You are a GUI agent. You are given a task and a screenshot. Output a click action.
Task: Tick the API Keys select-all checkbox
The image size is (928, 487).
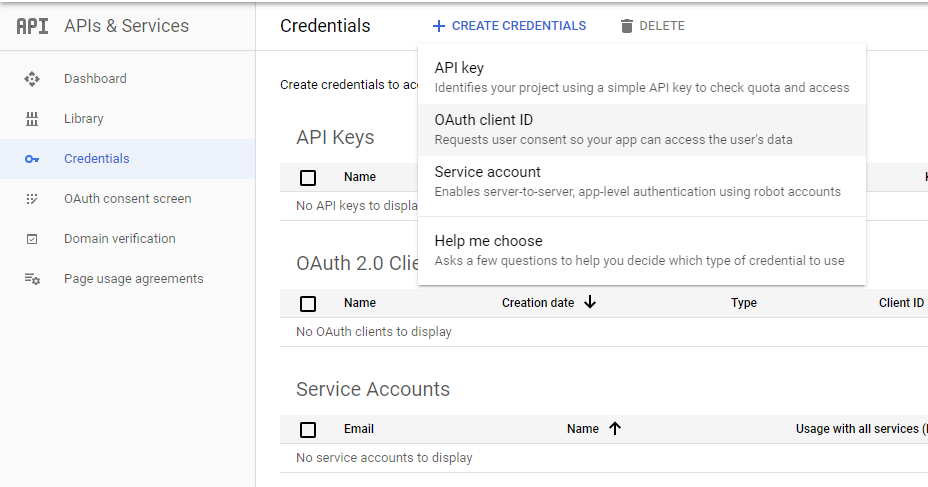pyautogui.click(x=308, y=178)
